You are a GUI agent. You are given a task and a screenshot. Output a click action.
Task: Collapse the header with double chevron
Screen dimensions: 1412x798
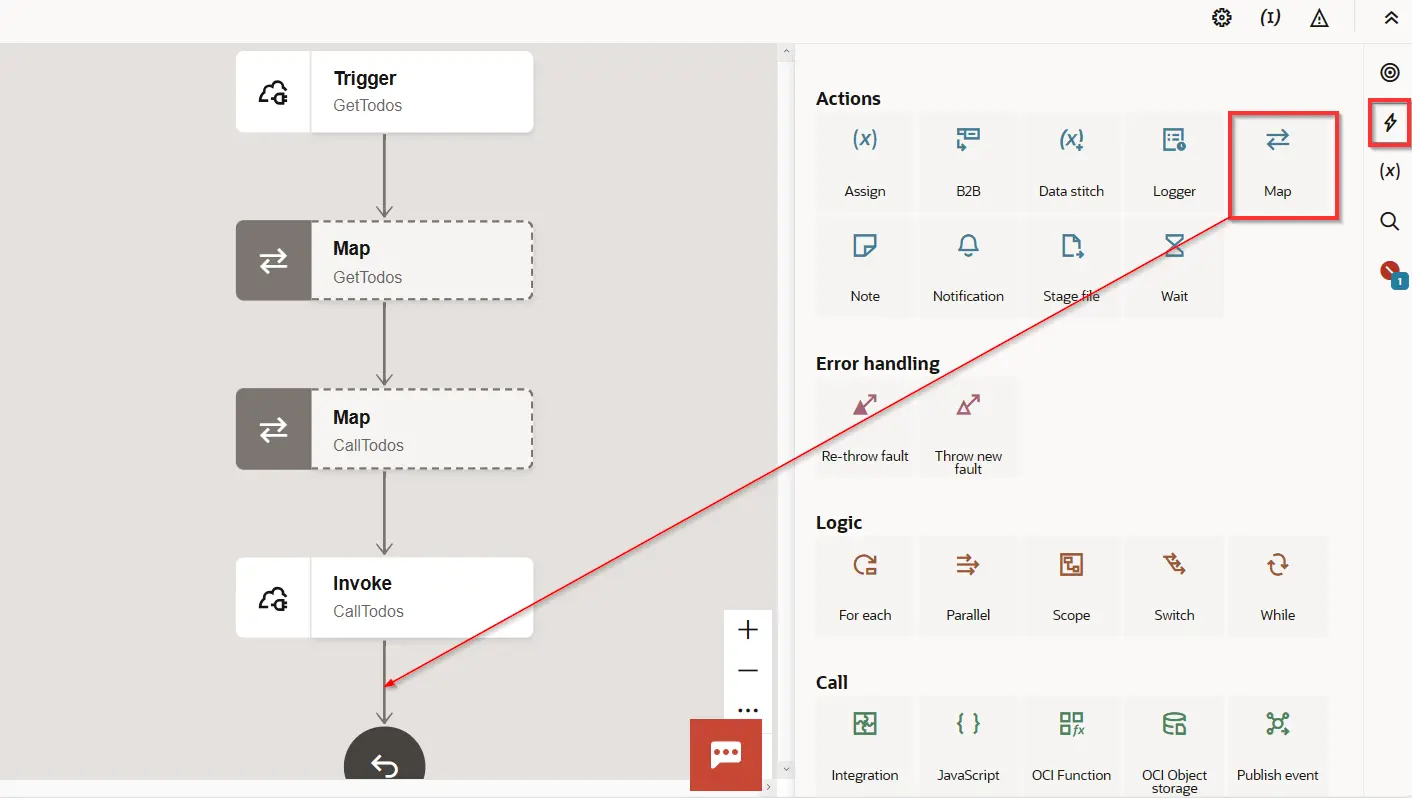coord(1391,18)
